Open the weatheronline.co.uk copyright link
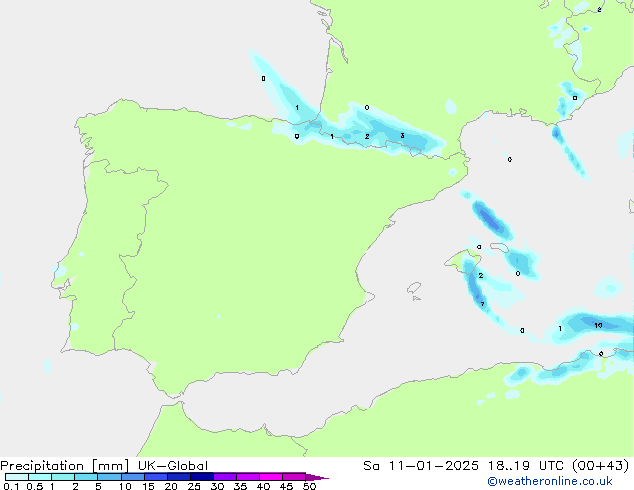This screenshot has height=490, width=634. pos(549,481)
